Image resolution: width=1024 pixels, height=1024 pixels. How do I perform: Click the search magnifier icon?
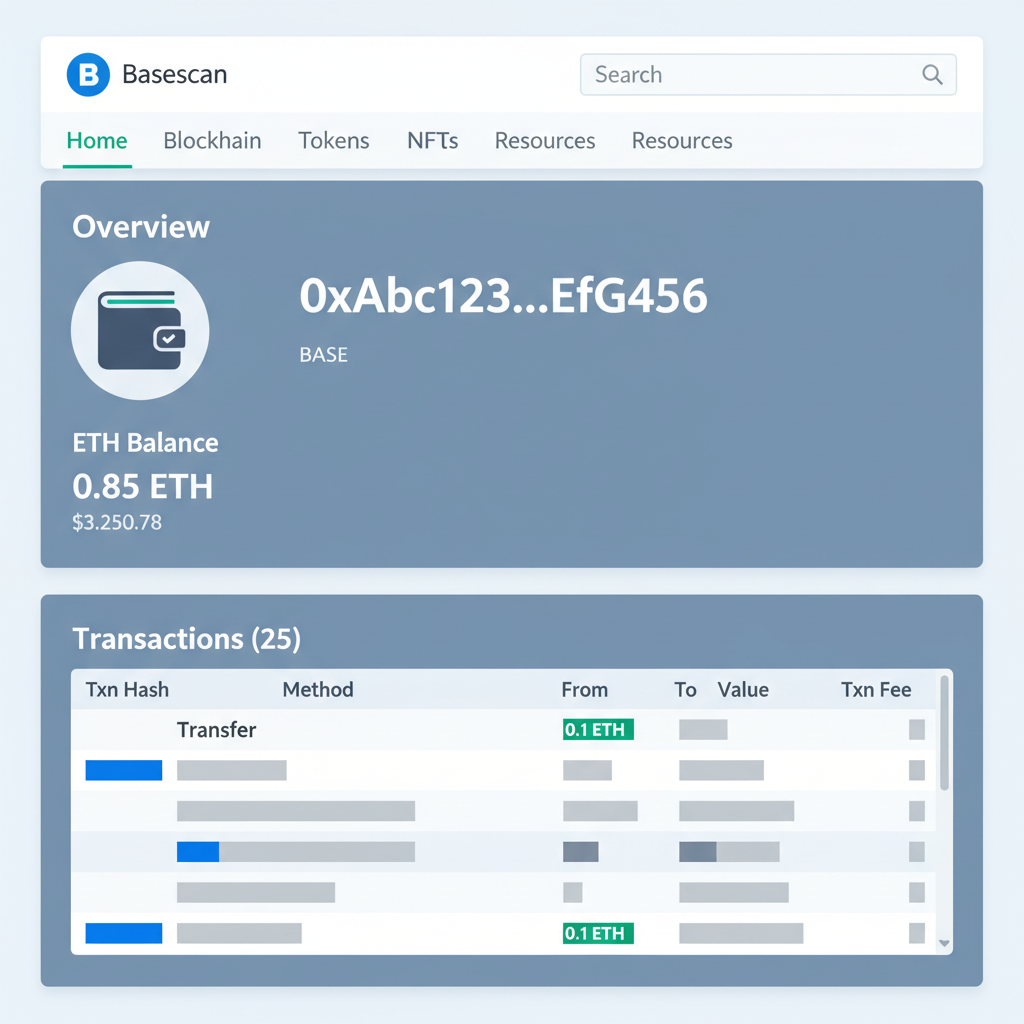932,74
